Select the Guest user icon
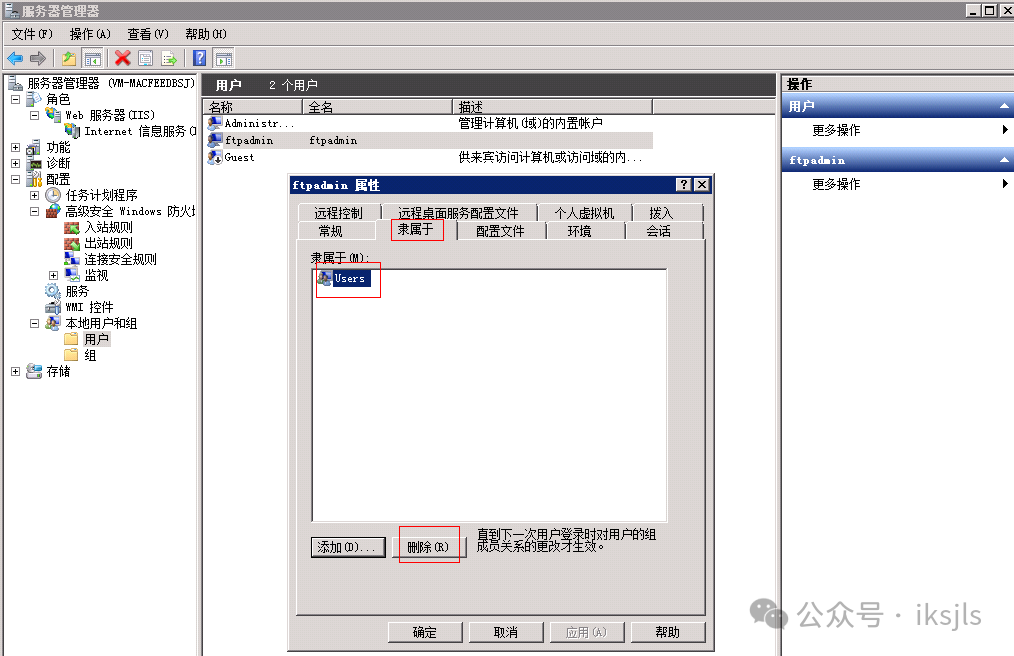This screenshot has height=656, width=1014. point(215,157)
